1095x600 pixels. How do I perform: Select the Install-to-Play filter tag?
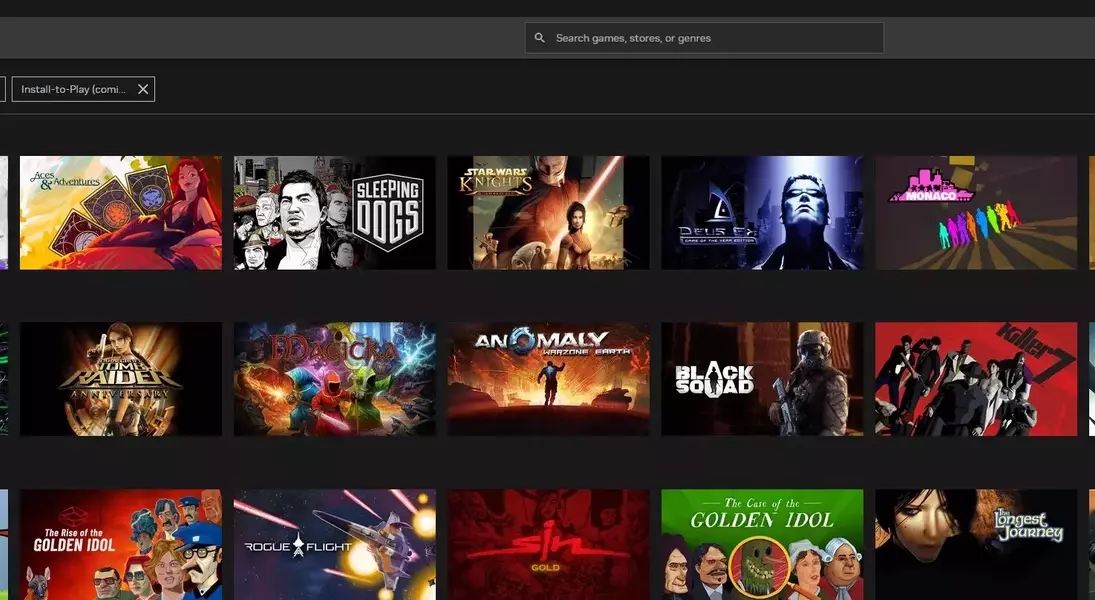point(74,89)
